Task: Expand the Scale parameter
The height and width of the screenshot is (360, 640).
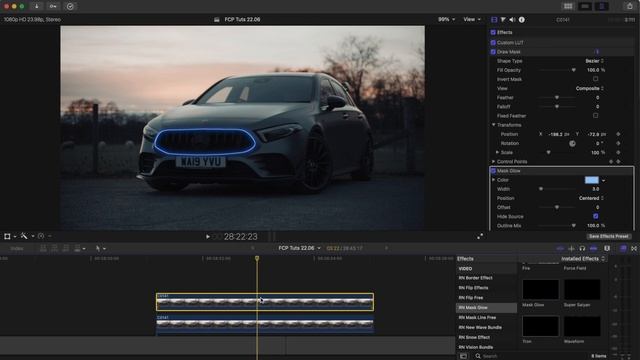Action: click(x=497, y=152)
